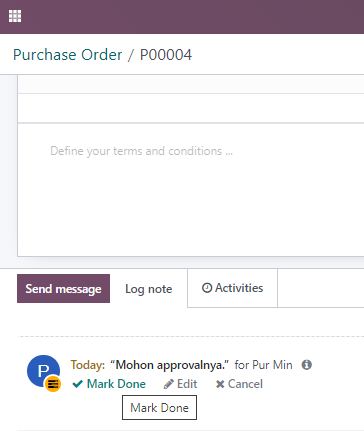Open the Purchase Order breadcrumb link
Viewport: 364px width, 439px height.
68,55
